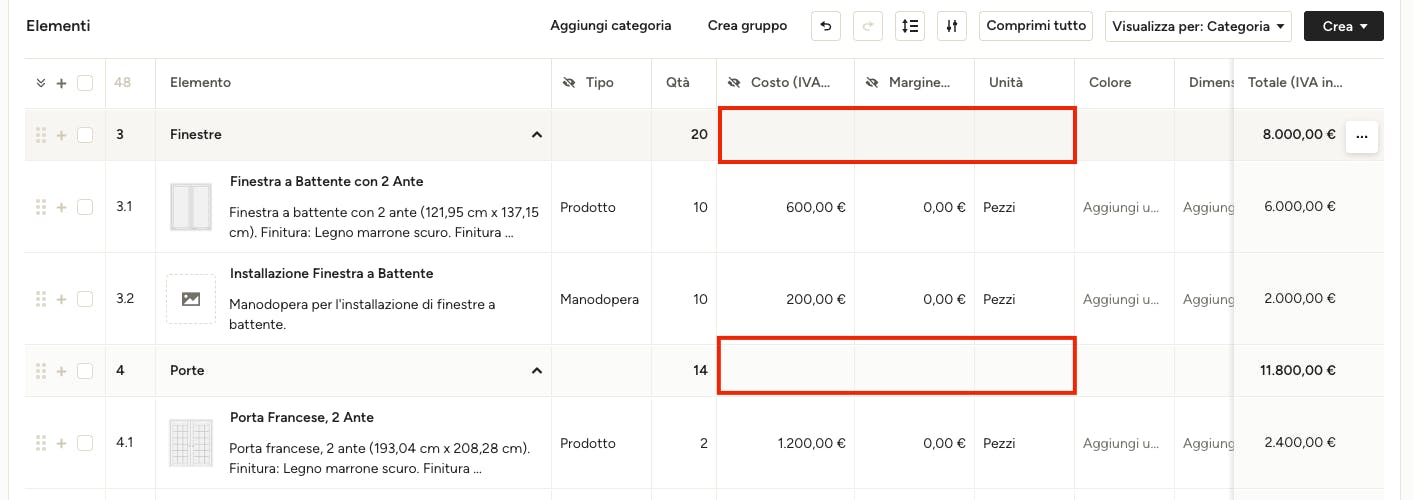Viewport: 1413px width, 500px height.
Task: Open the column filter settings icon
Action: (x=952, y=26)
